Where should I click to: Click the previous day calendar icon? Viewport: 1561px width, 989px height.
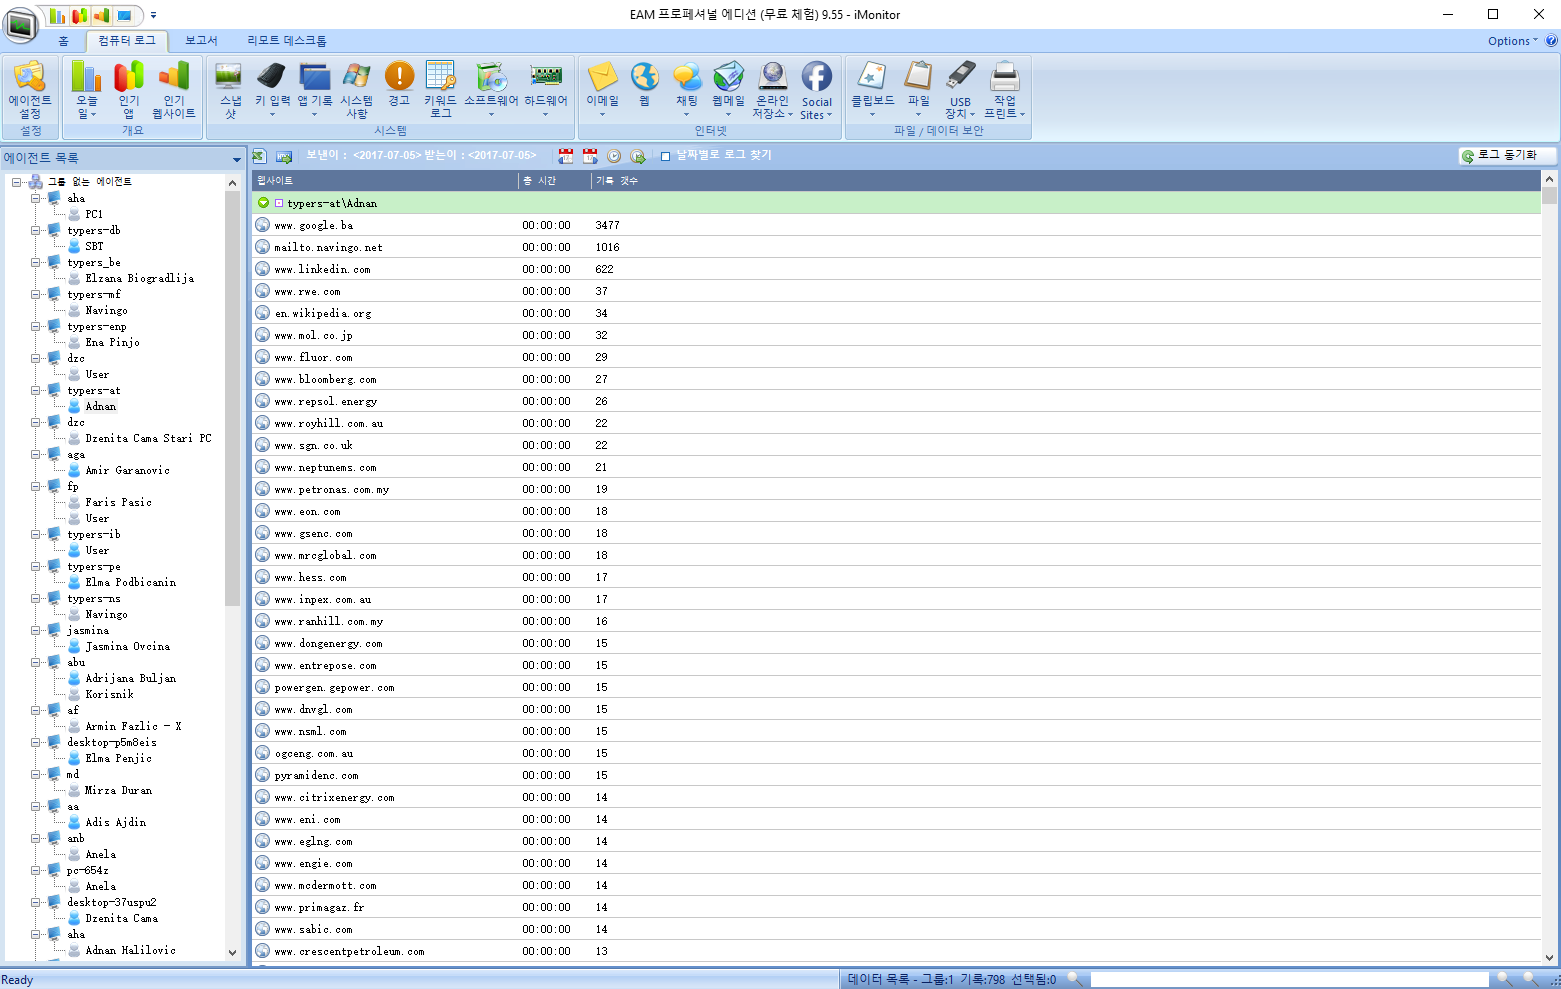pyautogui.click(x=566, y=156)
